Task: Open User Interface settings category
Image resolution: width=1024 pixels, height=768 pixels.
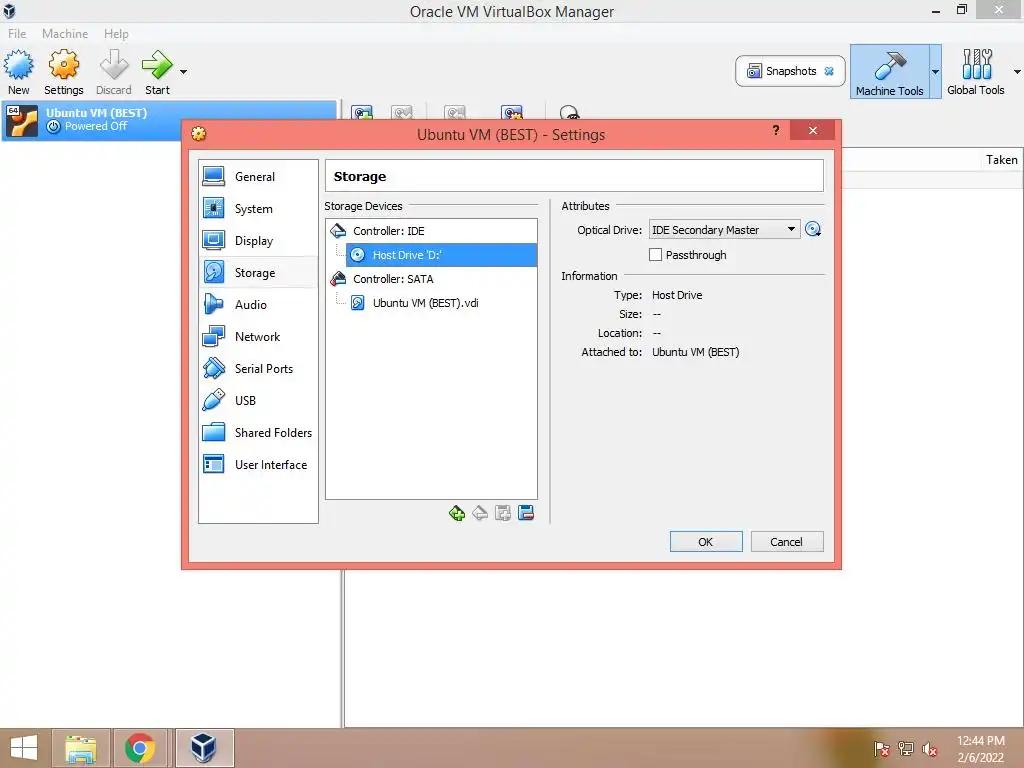Action: pyautogui.click(x=258, y=464)
